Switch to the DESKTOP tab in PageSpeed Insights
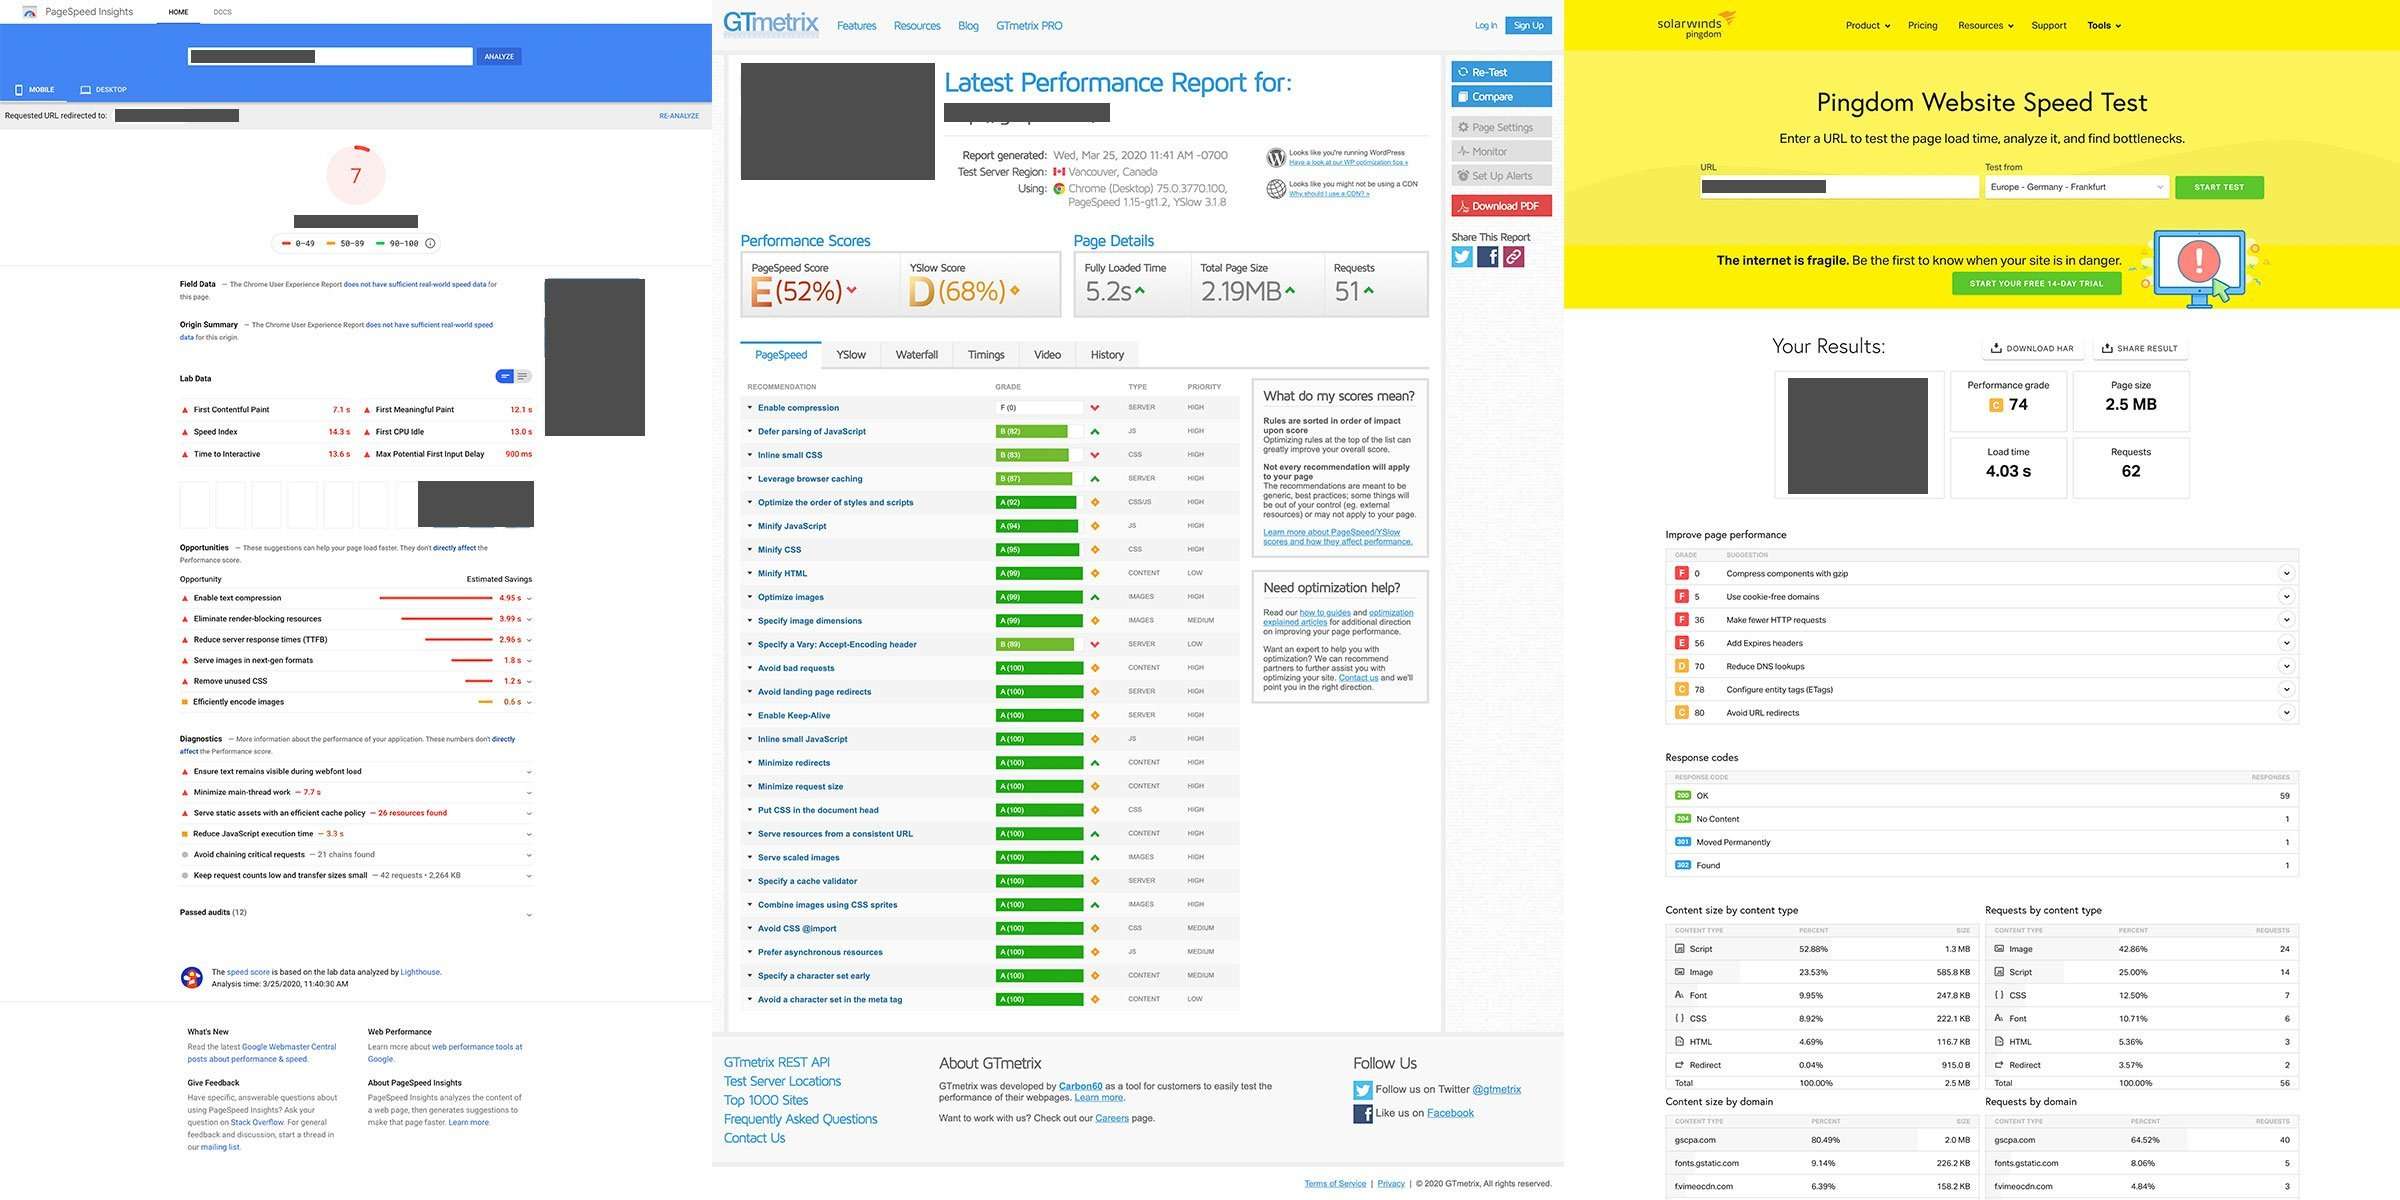Viewport: 2400px width, 1200px height. pos(103,90)
